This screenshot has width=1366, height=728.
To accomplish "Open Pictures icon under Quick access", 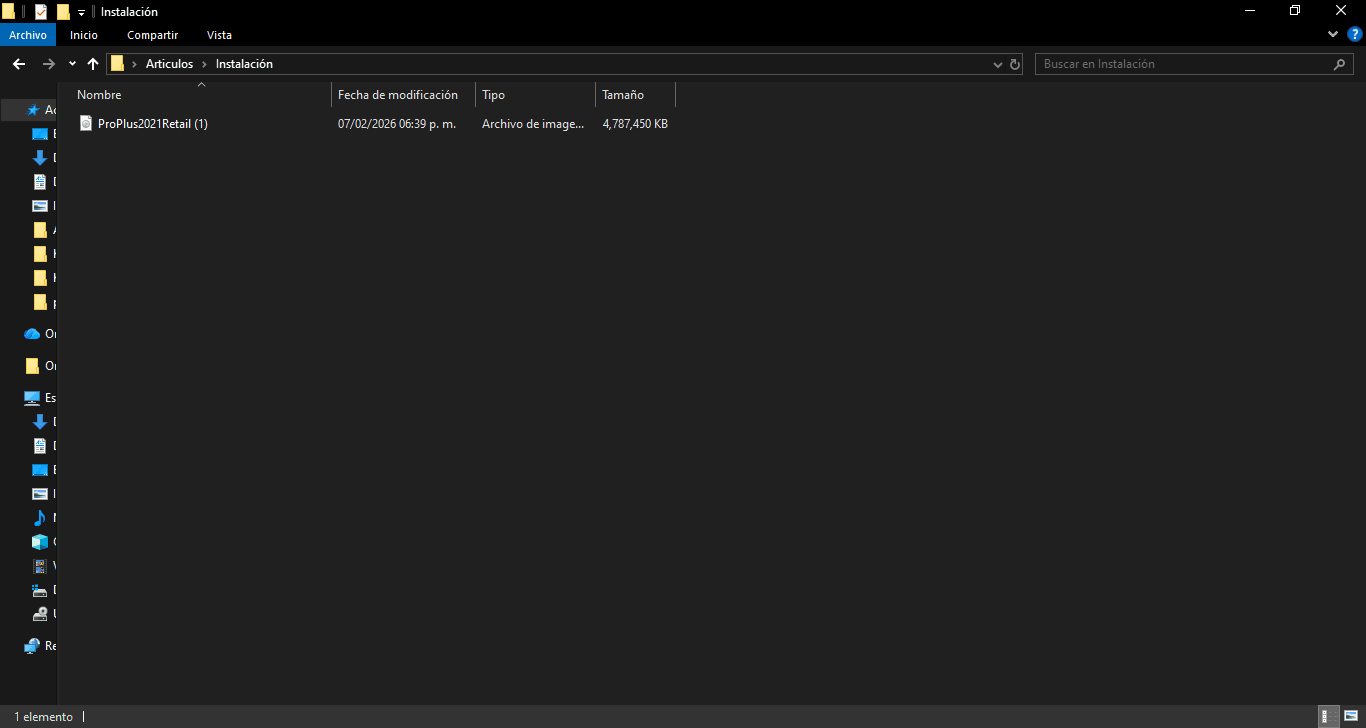I will coord(40,206).
